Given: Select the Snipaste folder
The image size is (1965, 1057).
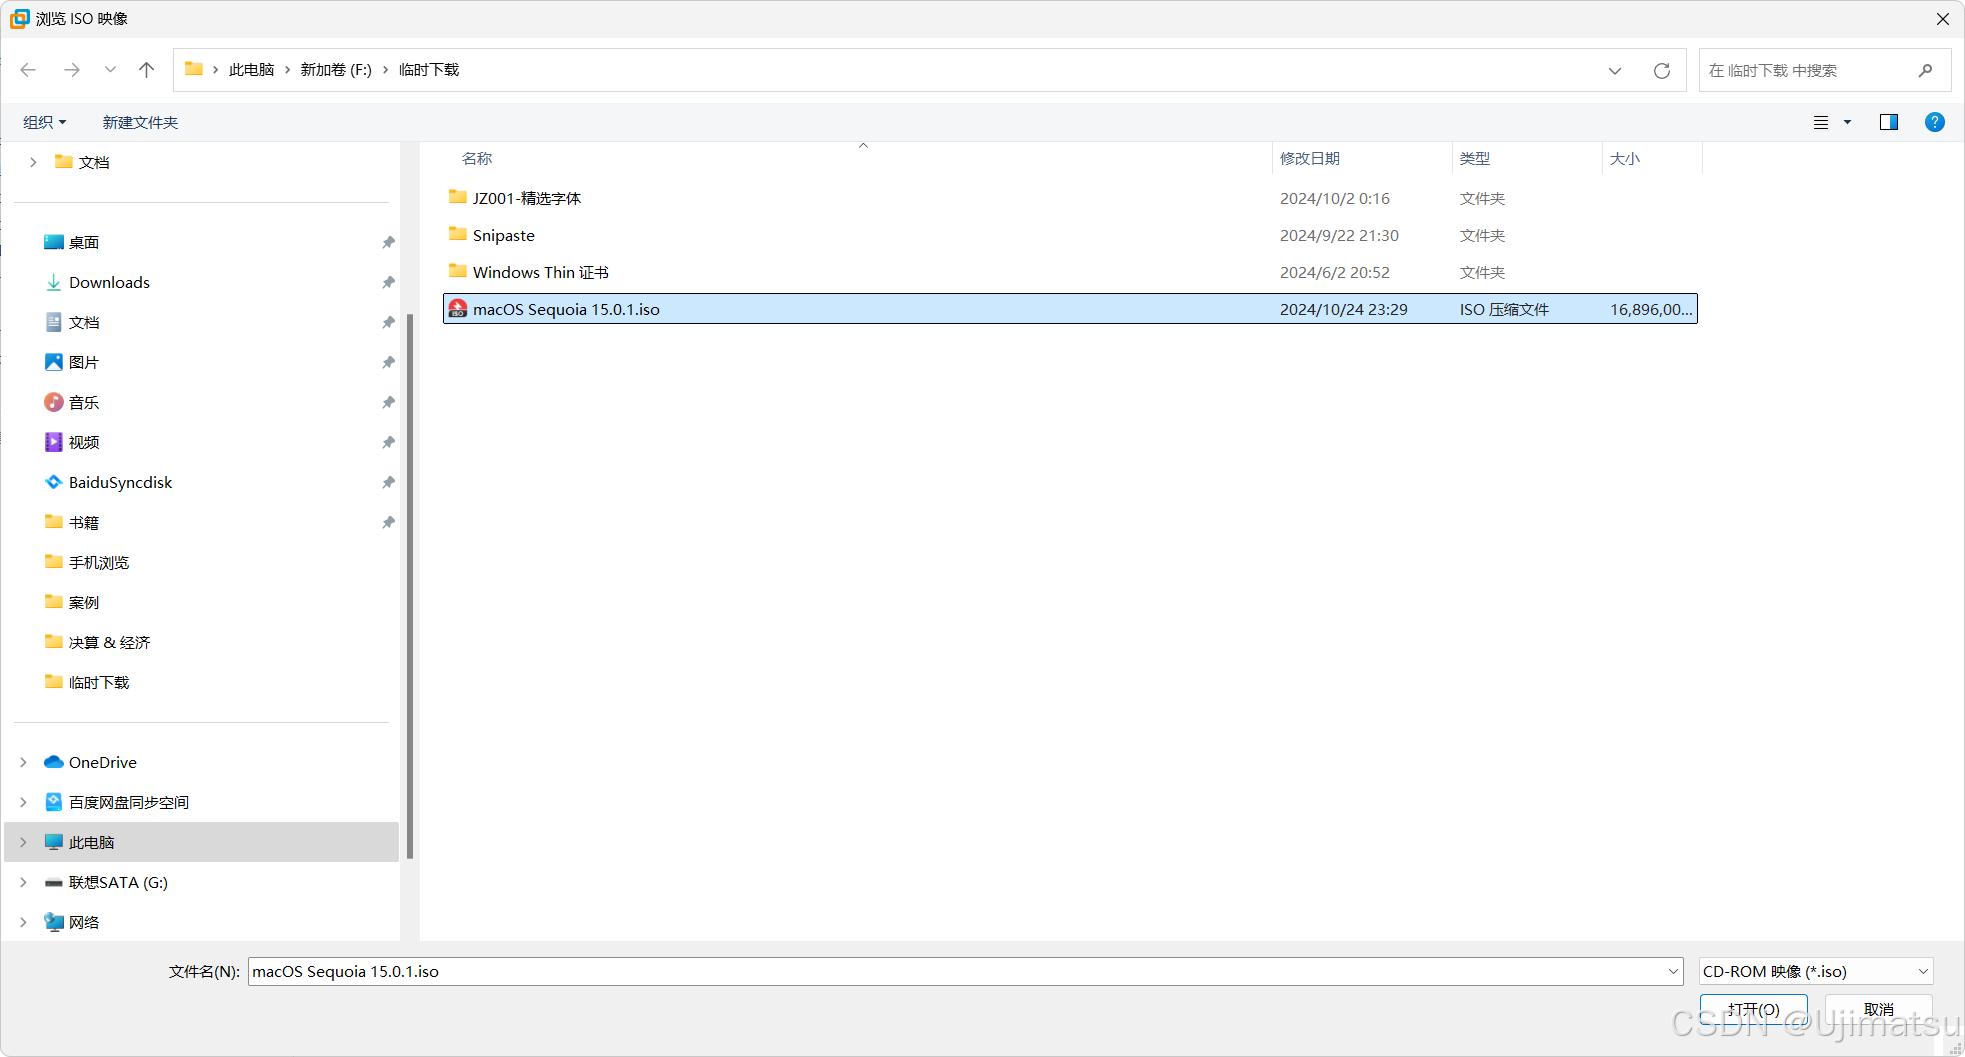Looking at the screenshot, I should [x=1070, y=235].
